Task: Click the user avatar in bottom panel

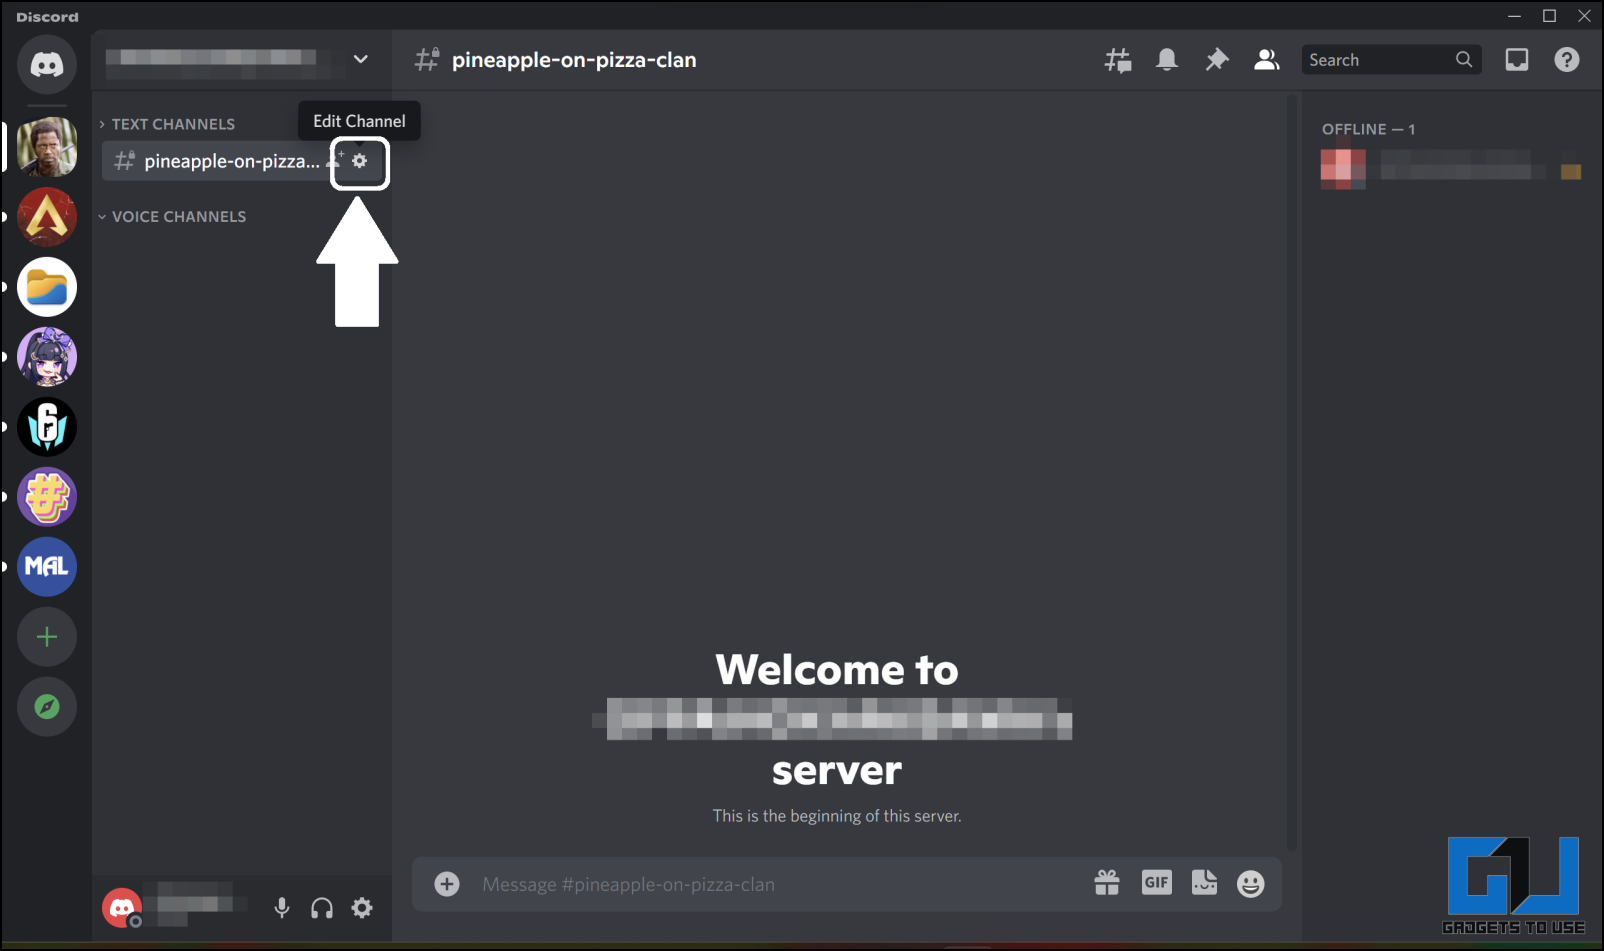Action: (x=122, y=908)
